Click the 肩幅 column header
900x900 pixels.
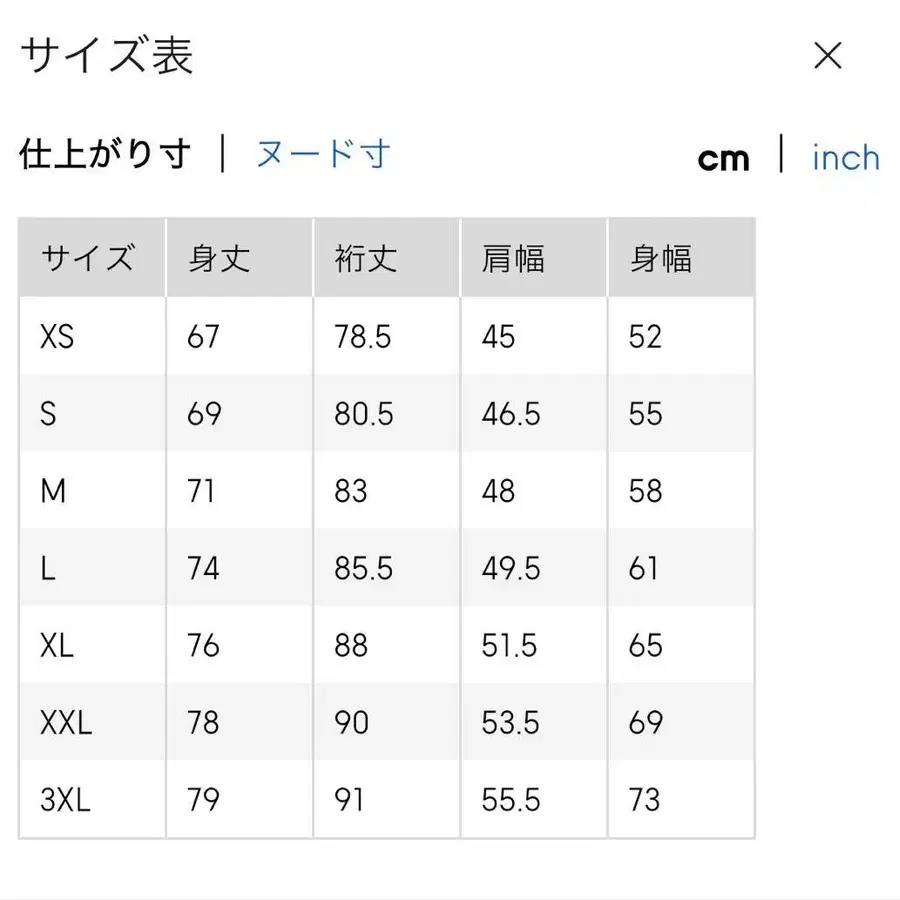click(514, 257)
